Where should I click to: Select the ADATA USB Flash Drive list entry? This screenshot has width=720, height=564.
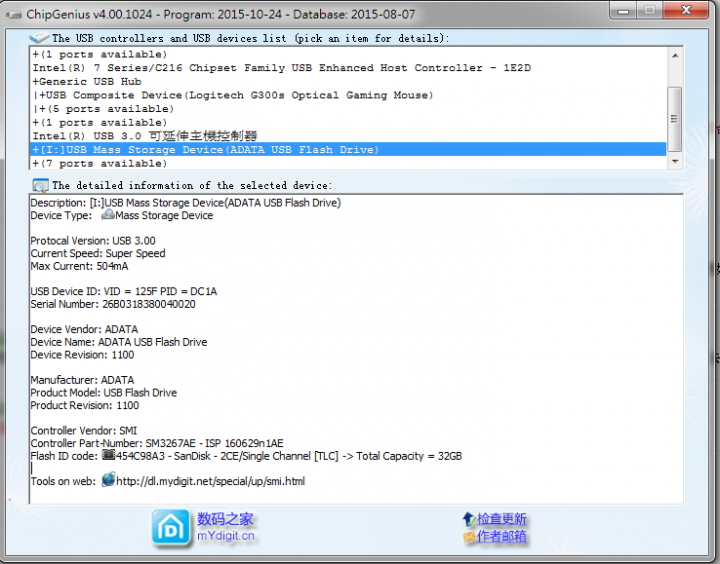349,150
